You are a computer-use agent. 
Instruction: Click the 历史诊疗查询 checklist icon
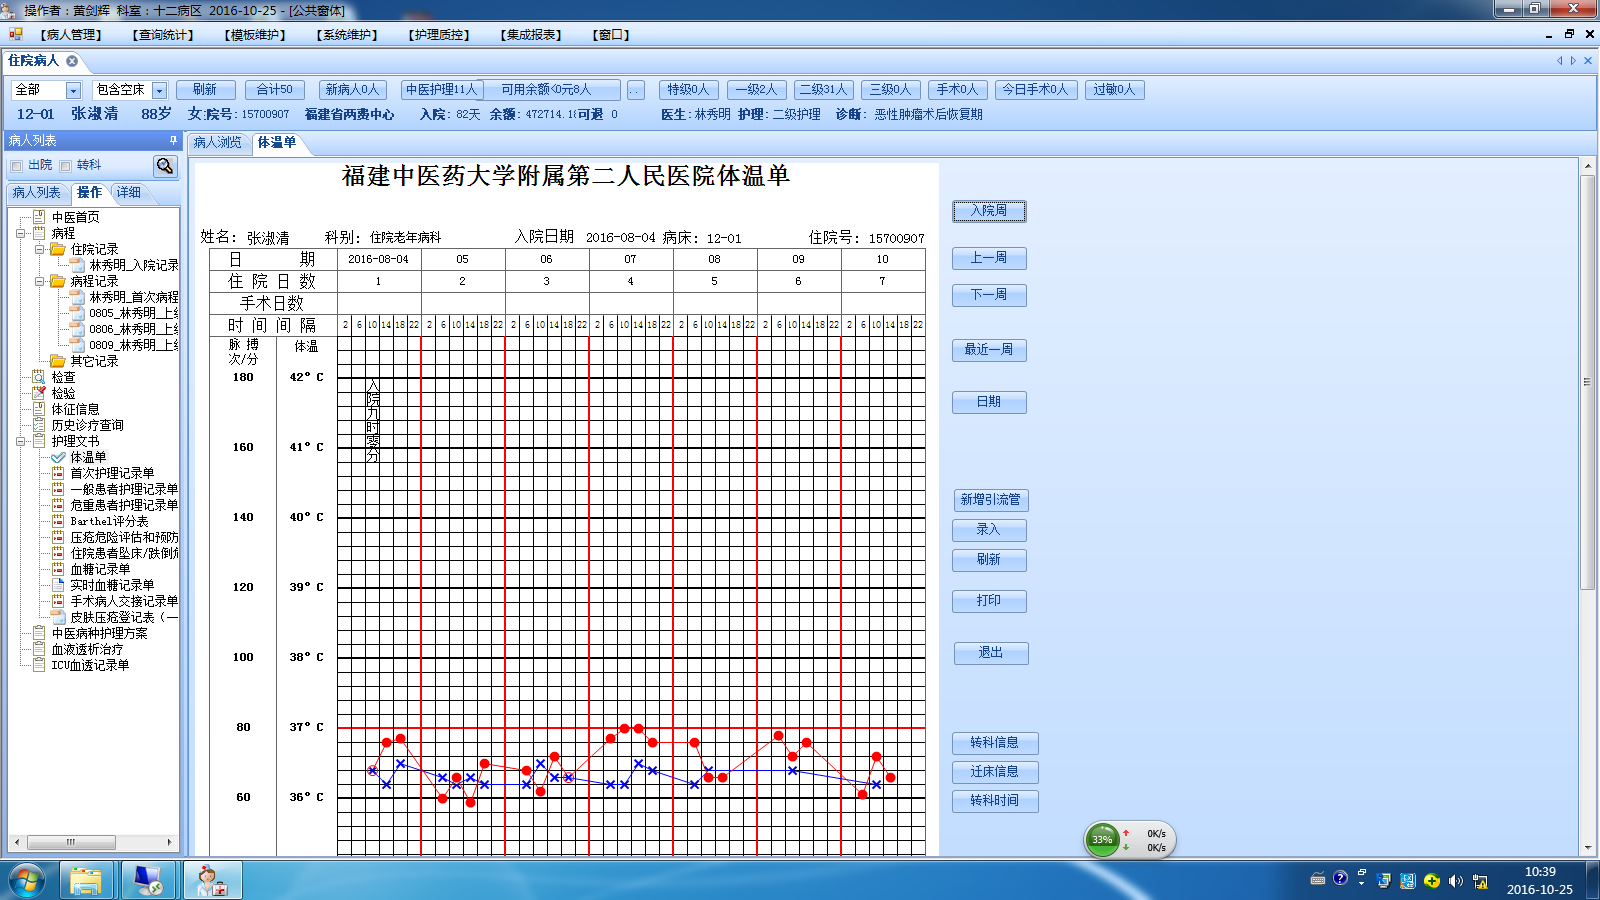[39, 425]
